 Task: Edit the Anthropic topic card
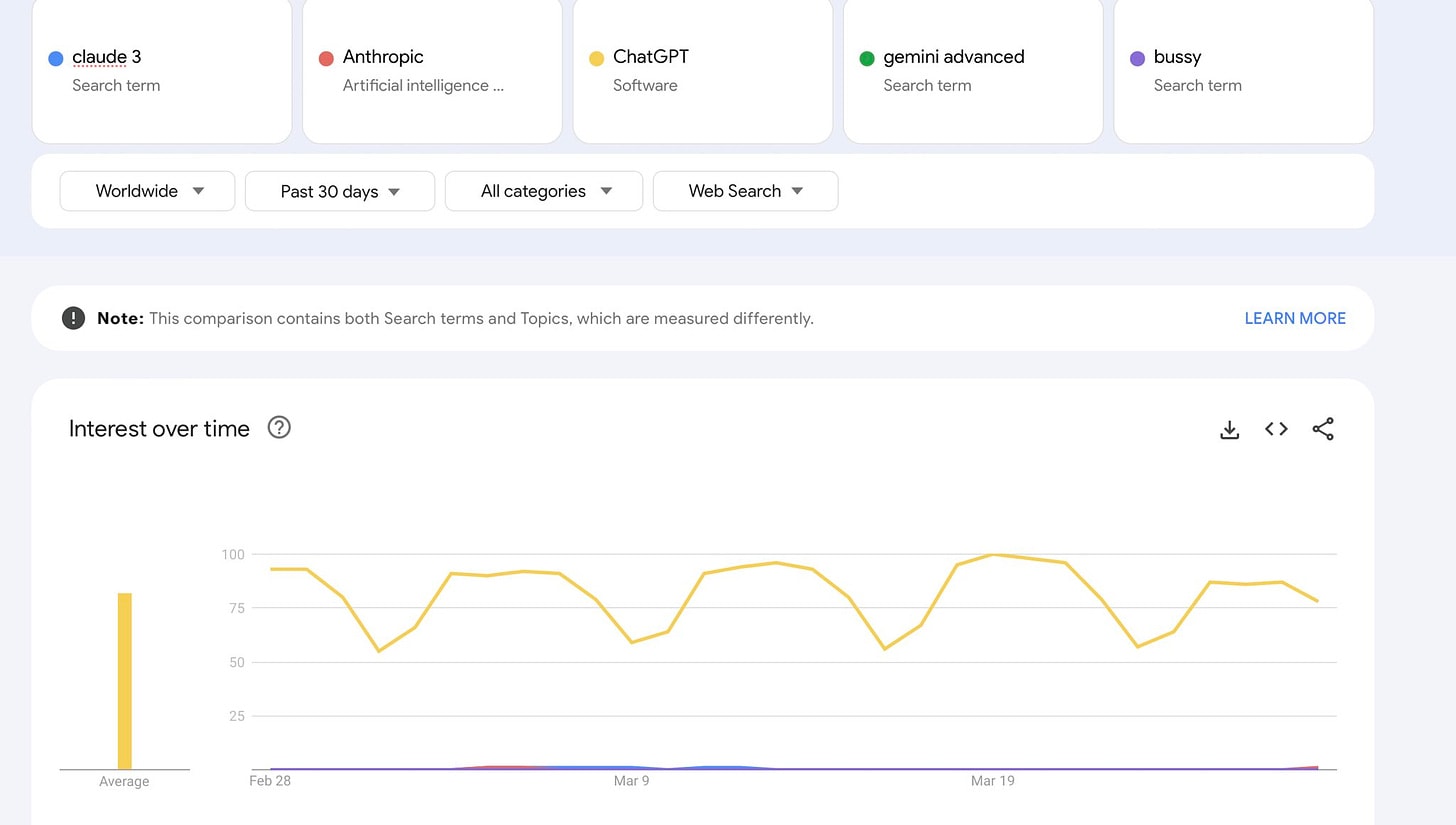(x=432, y=70)
